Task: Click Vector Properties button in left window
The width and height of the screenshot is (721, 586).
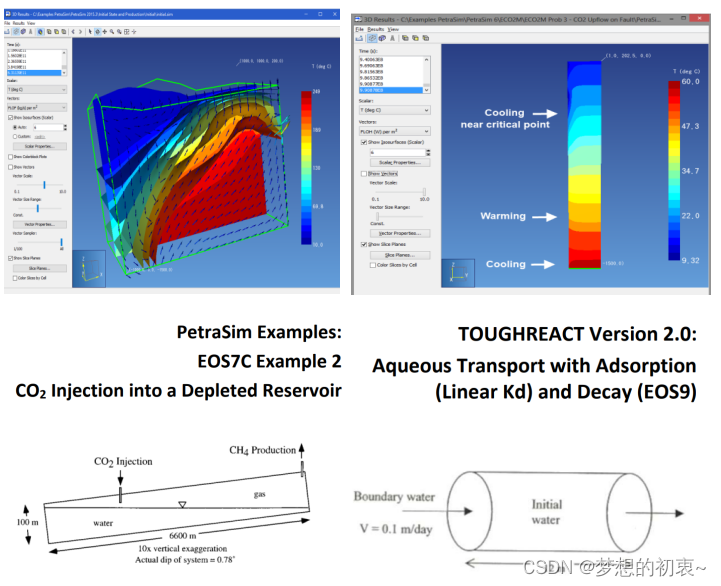Action: coord(40,224)
